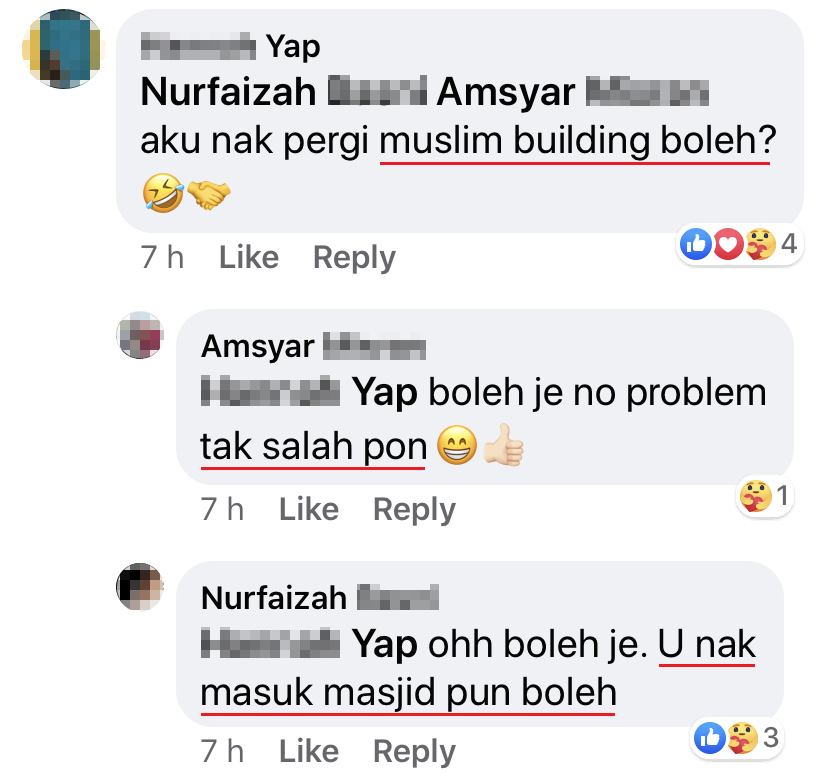
Task: Like Amsyar's reply comment
Action: click(x=309, y=510)
